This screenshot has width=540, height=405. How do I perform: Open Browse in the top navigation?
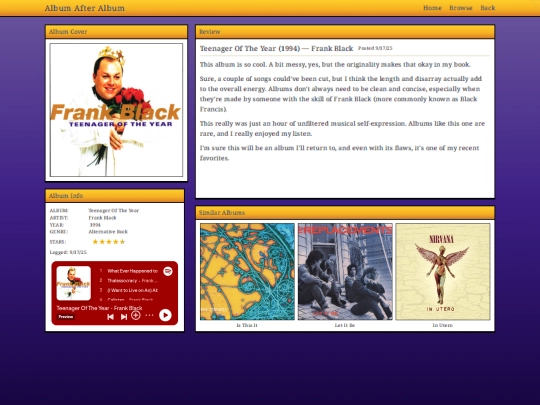[461, 8]
